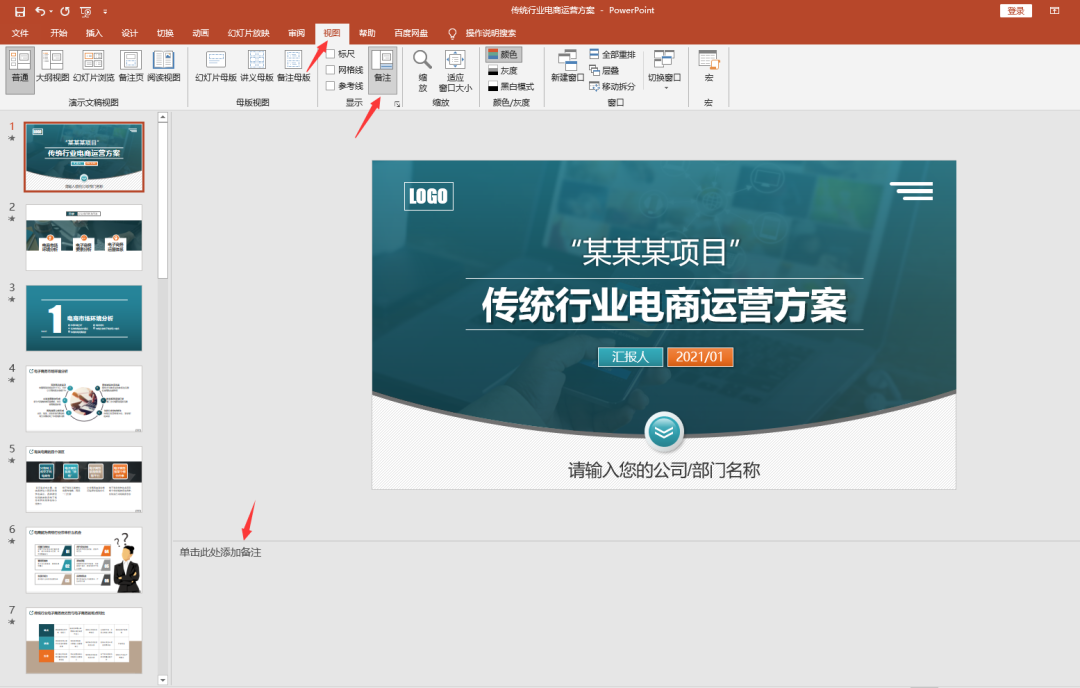Click the Zoom (缩放) magnifier icon

[x=422, y=61]
